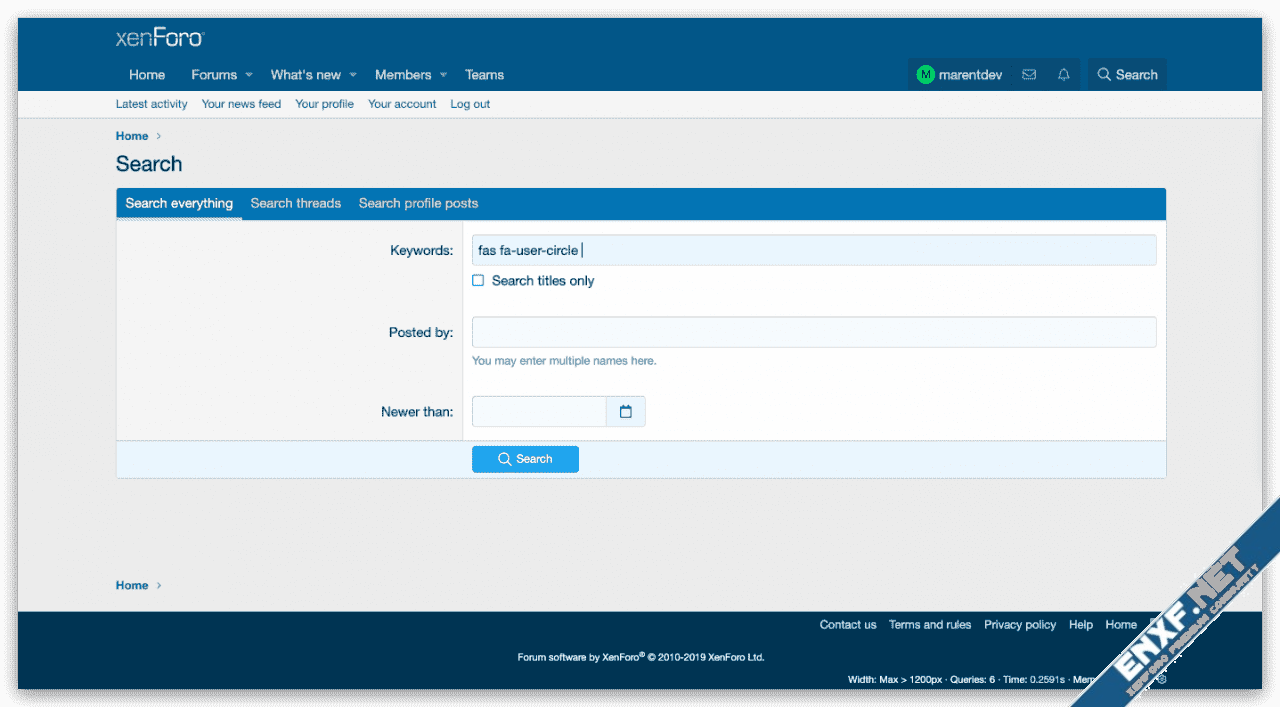Screen dimensions: 1280x707
Task: Expand the What's new dropdown arrow
Action: pos(353,75)
